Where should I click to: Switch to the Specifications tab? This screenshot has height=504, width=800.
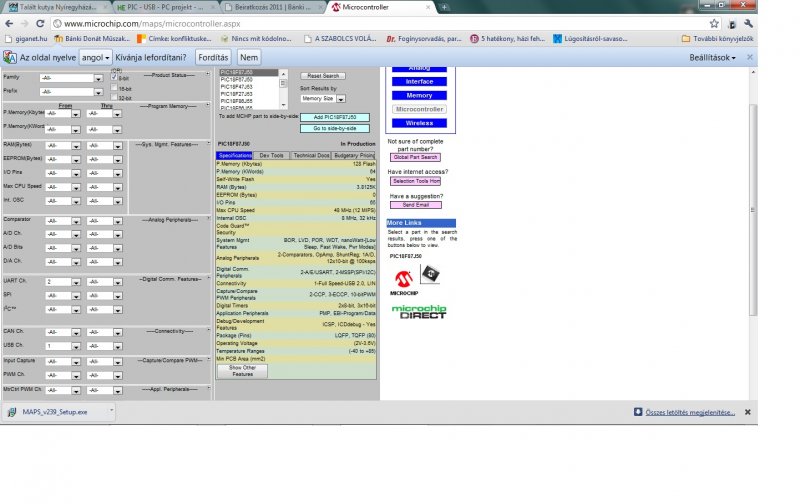[235, 155]
